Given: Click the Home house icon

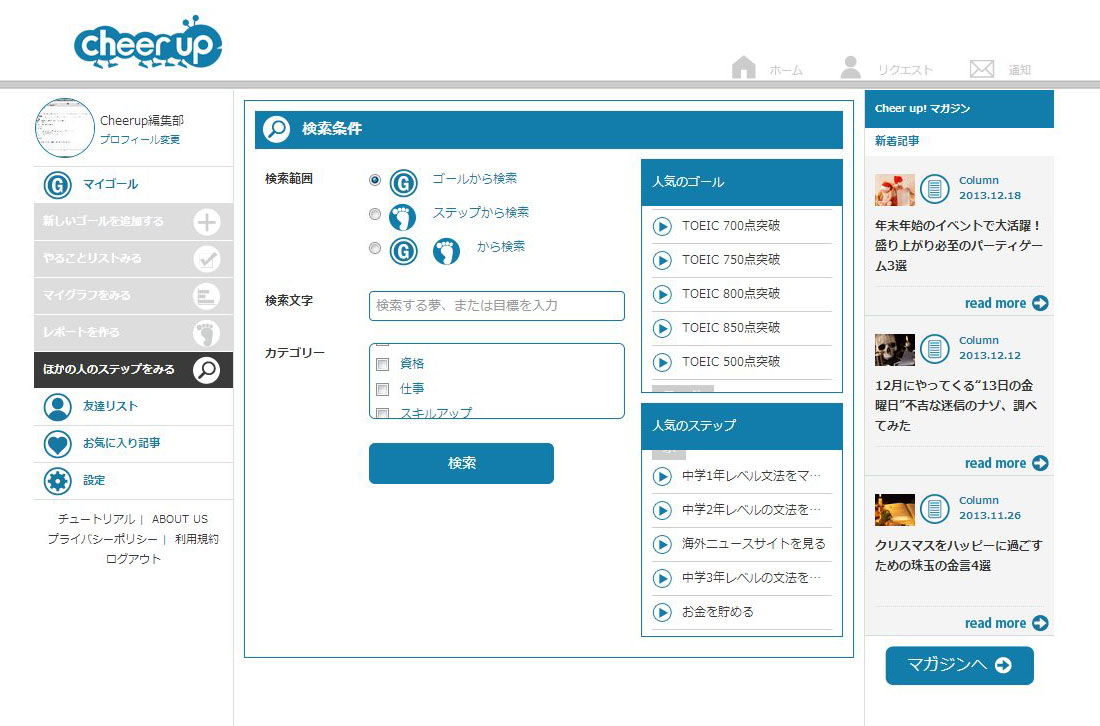Looking at the screenshot, I should [743, 68].
